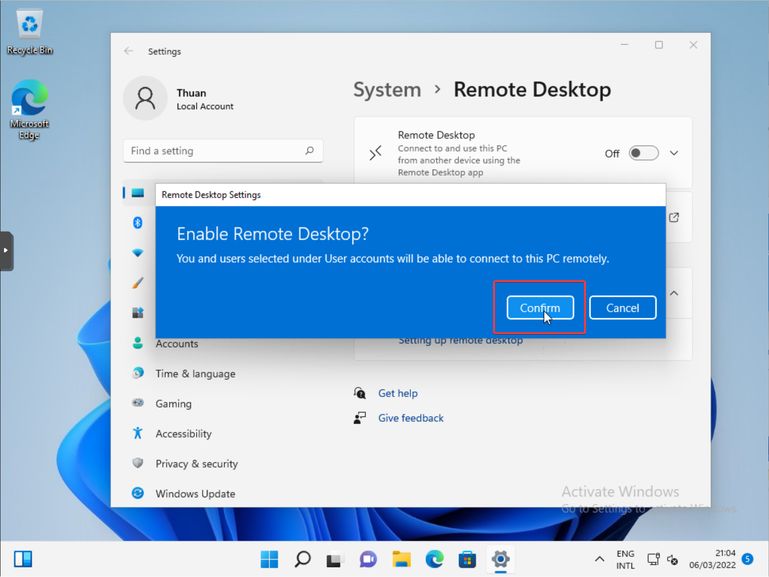The image size is (769, 577).
Task: Cancel the Enable Remote Desktop dialog
Action: [622, 307]
